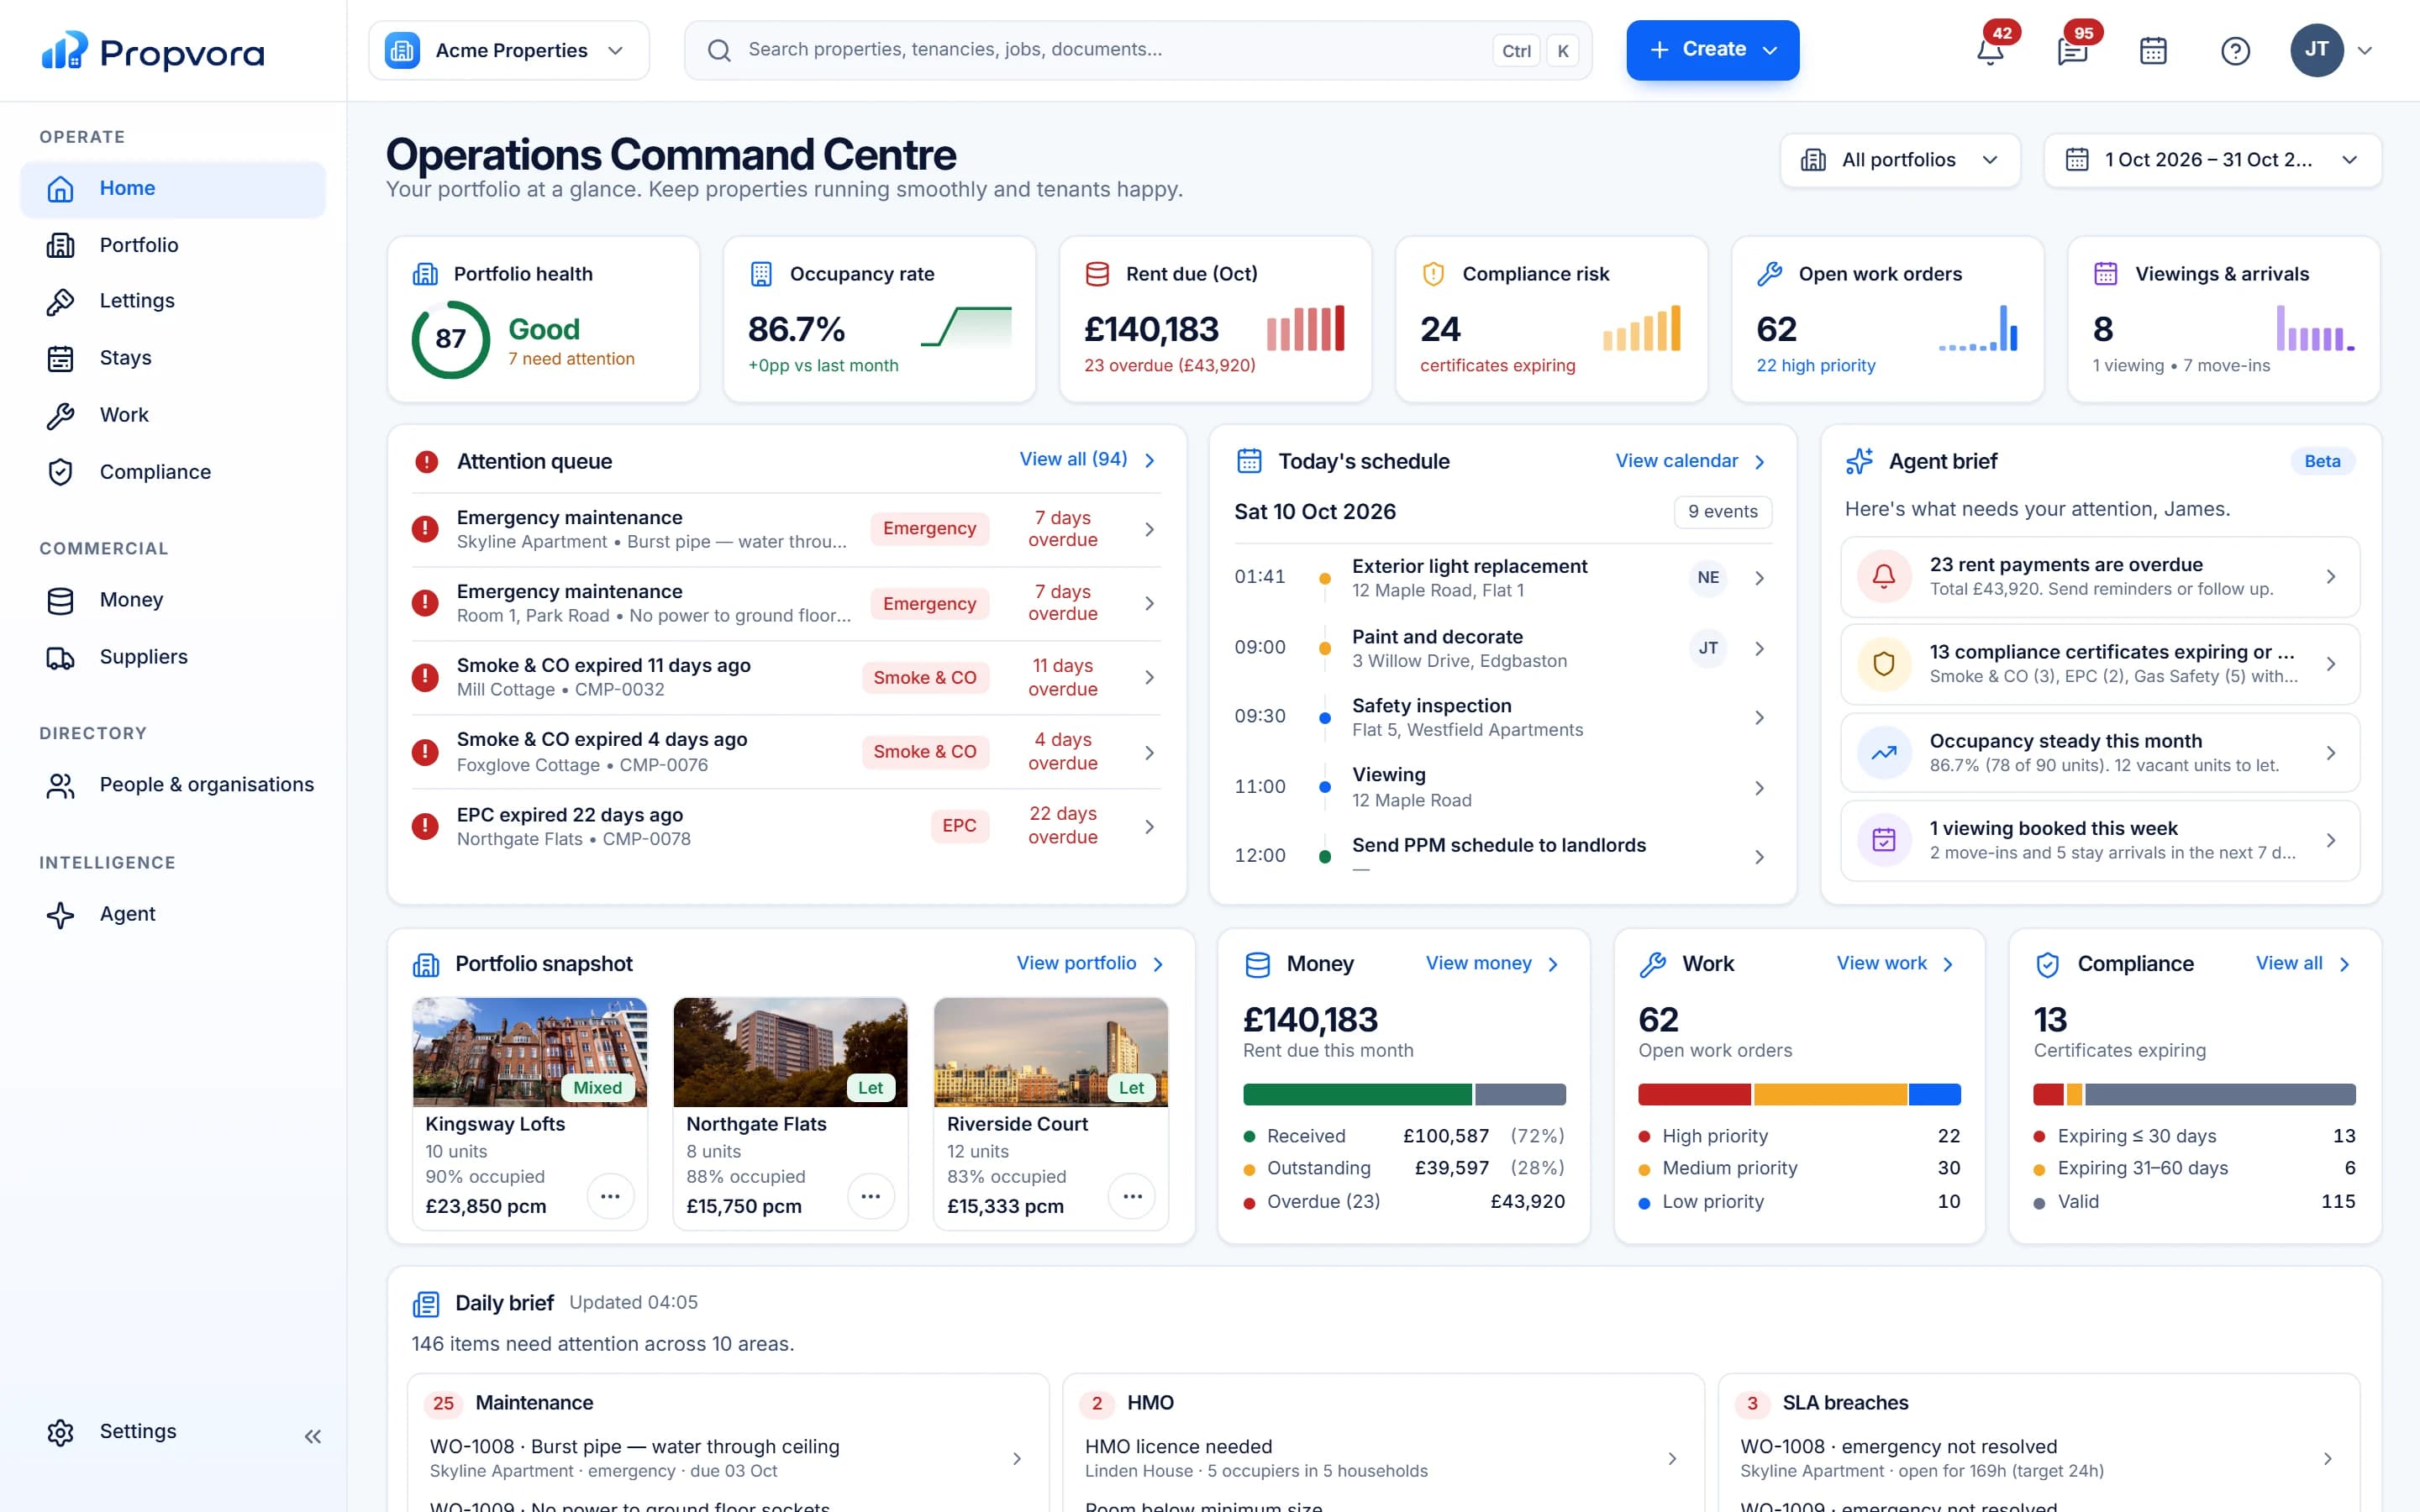Open the Occupancy rate summary card

click(879, 319)
